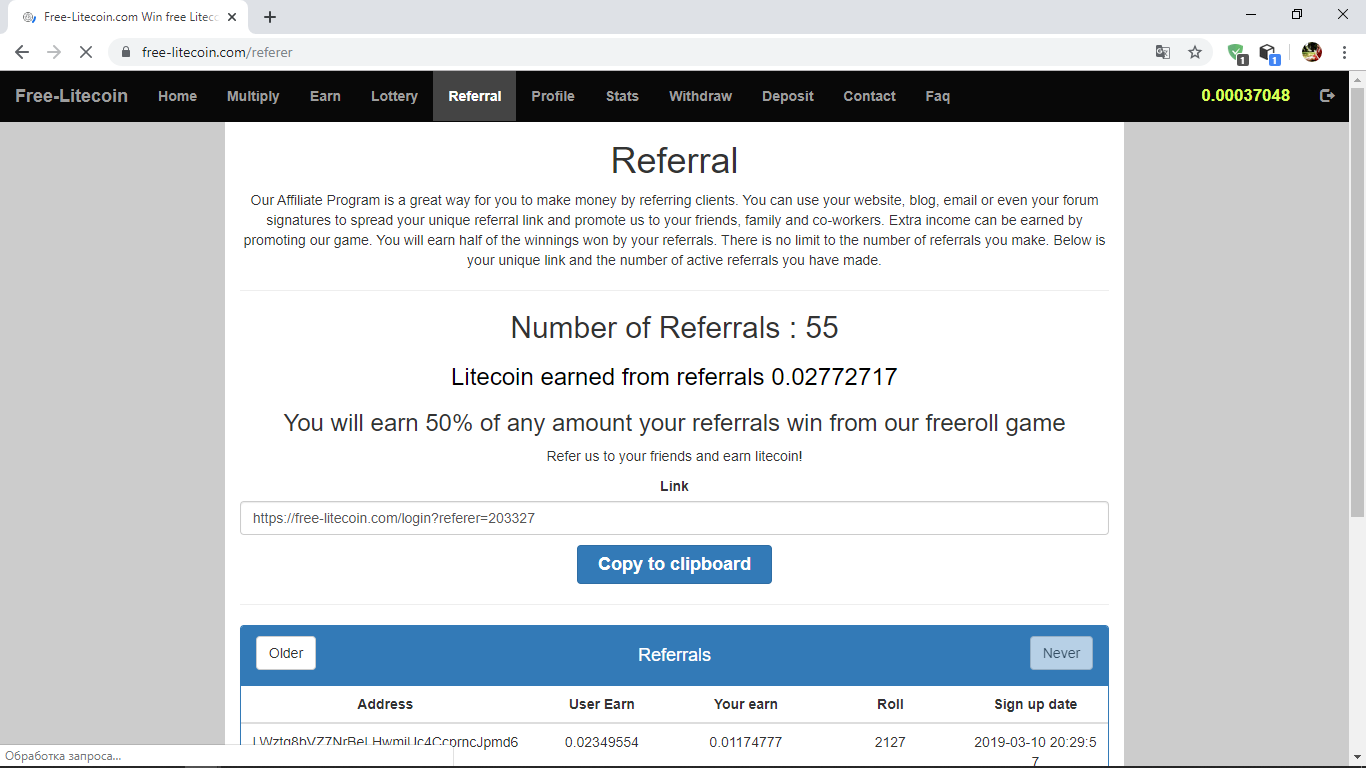
Task: Click the page vertical scrollbar
Action: click(x=1357, y=300)
